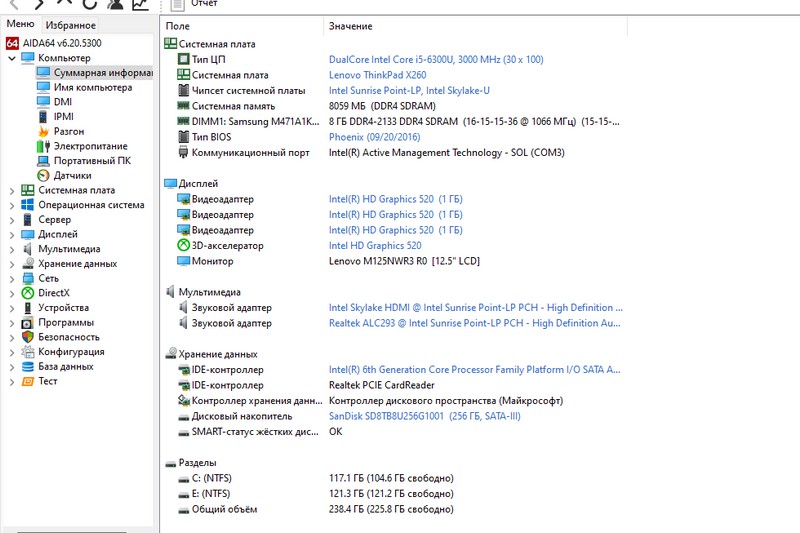The image size is (800, 533).
Task: Click the graph chart toolbar icon
Action: 140,4
